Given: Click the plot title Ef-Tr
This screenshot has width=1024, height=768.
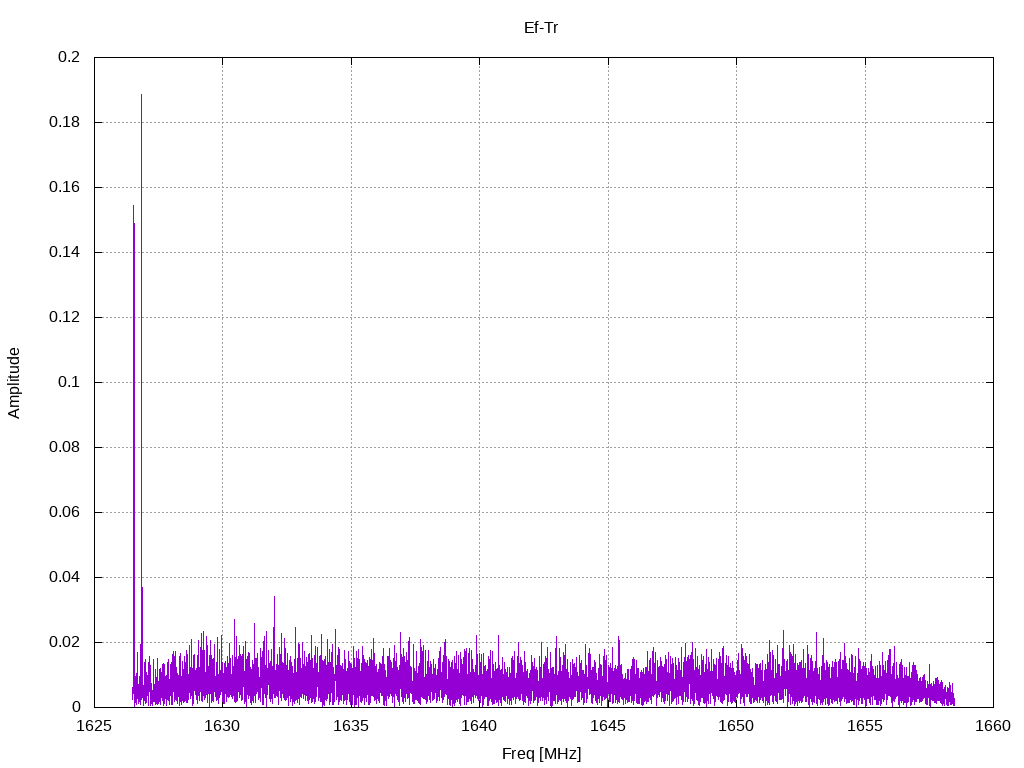Looking at the screenshot, I should click(x=541, y=28).
